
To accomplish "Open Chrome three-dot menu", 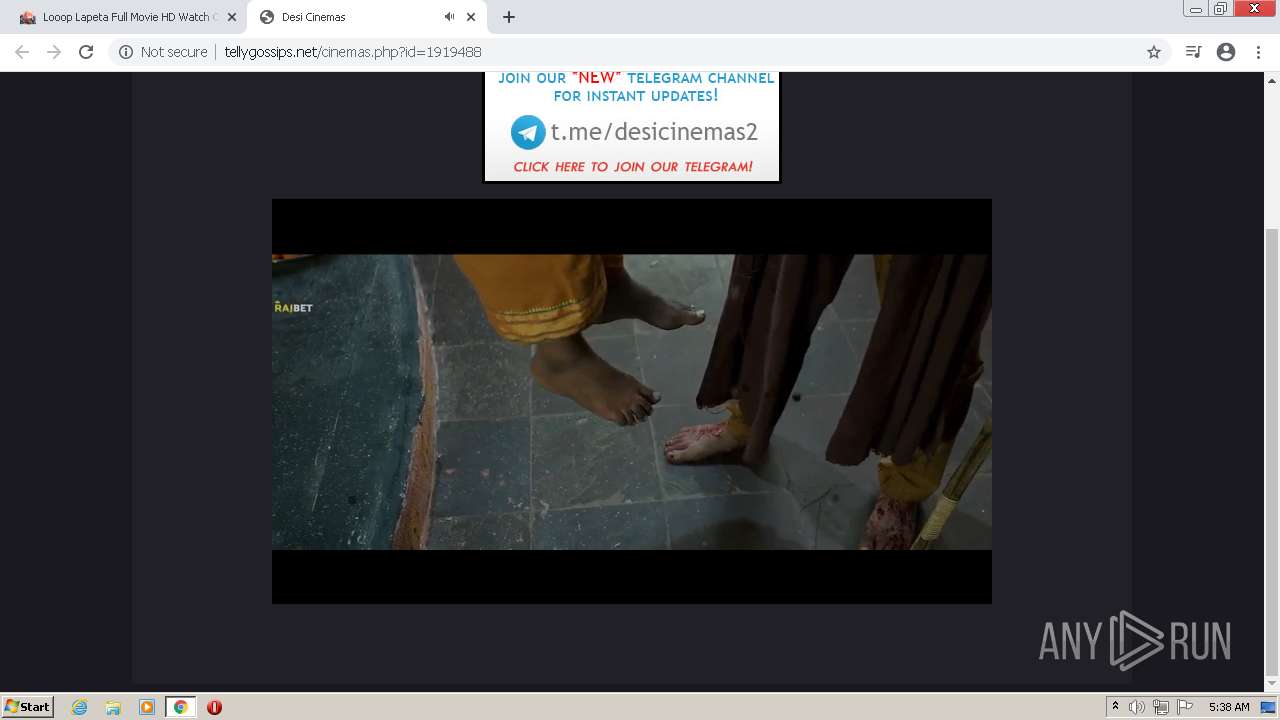I will pyautogui.click(x=1258, y=52).
